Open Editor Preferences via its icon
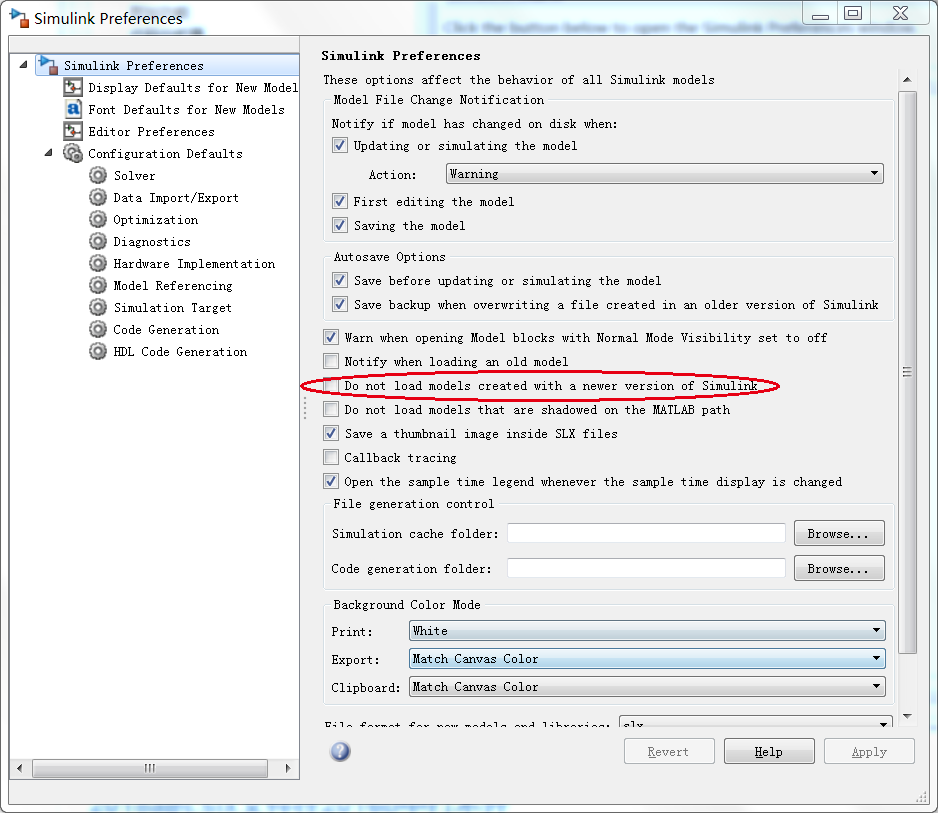The height and width of the screenshot is (813, 938). [x=72, y=131]
